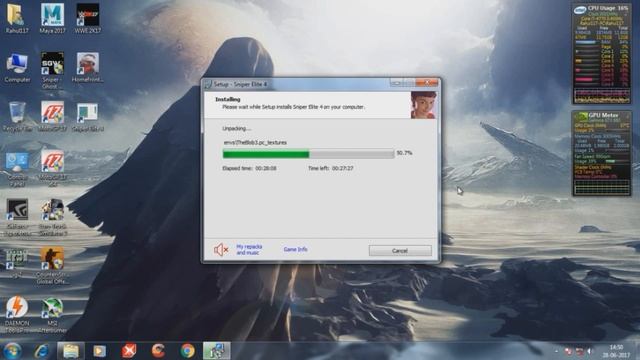Open DAEMON Tools shortcut
Viewport: 640px width, 360px height.
[17, 315]
